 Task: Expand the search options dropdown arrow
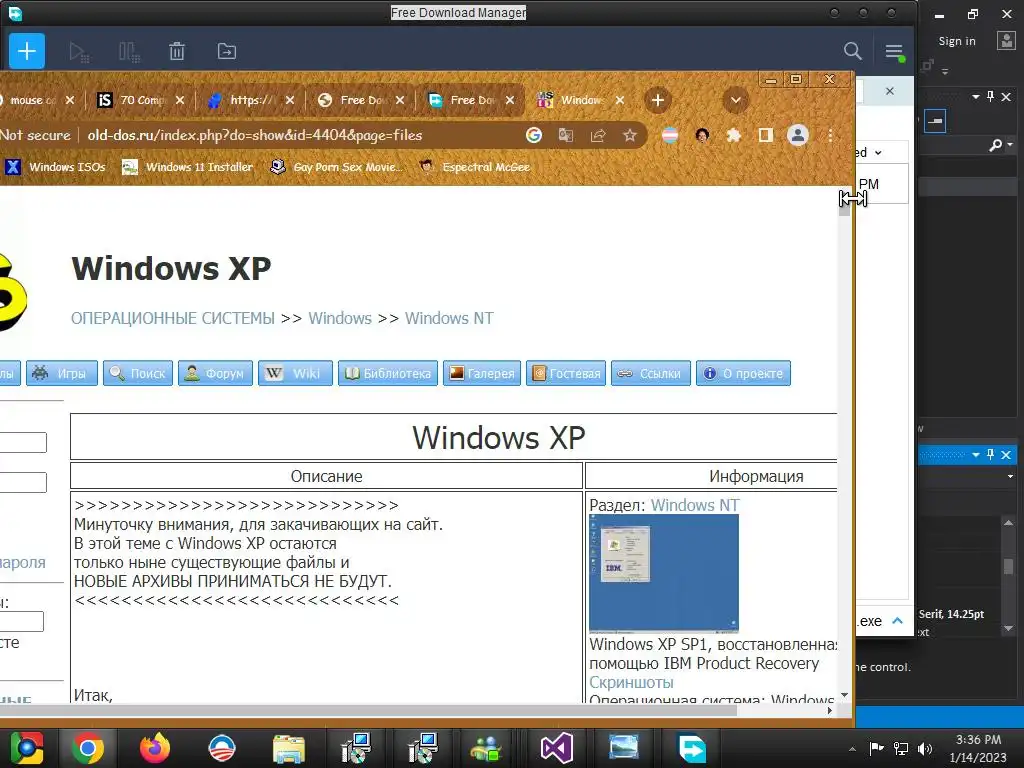click(x=1011, y=145)
